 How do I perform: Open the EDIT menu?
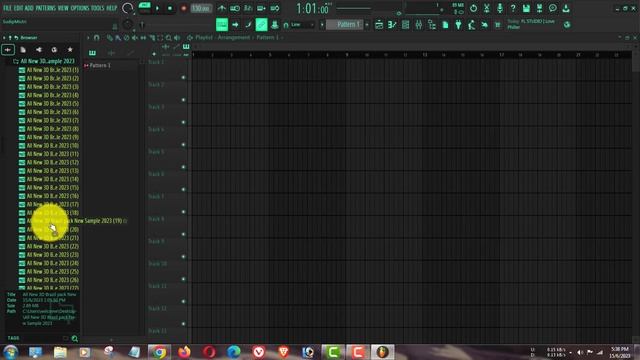(19, 8)
